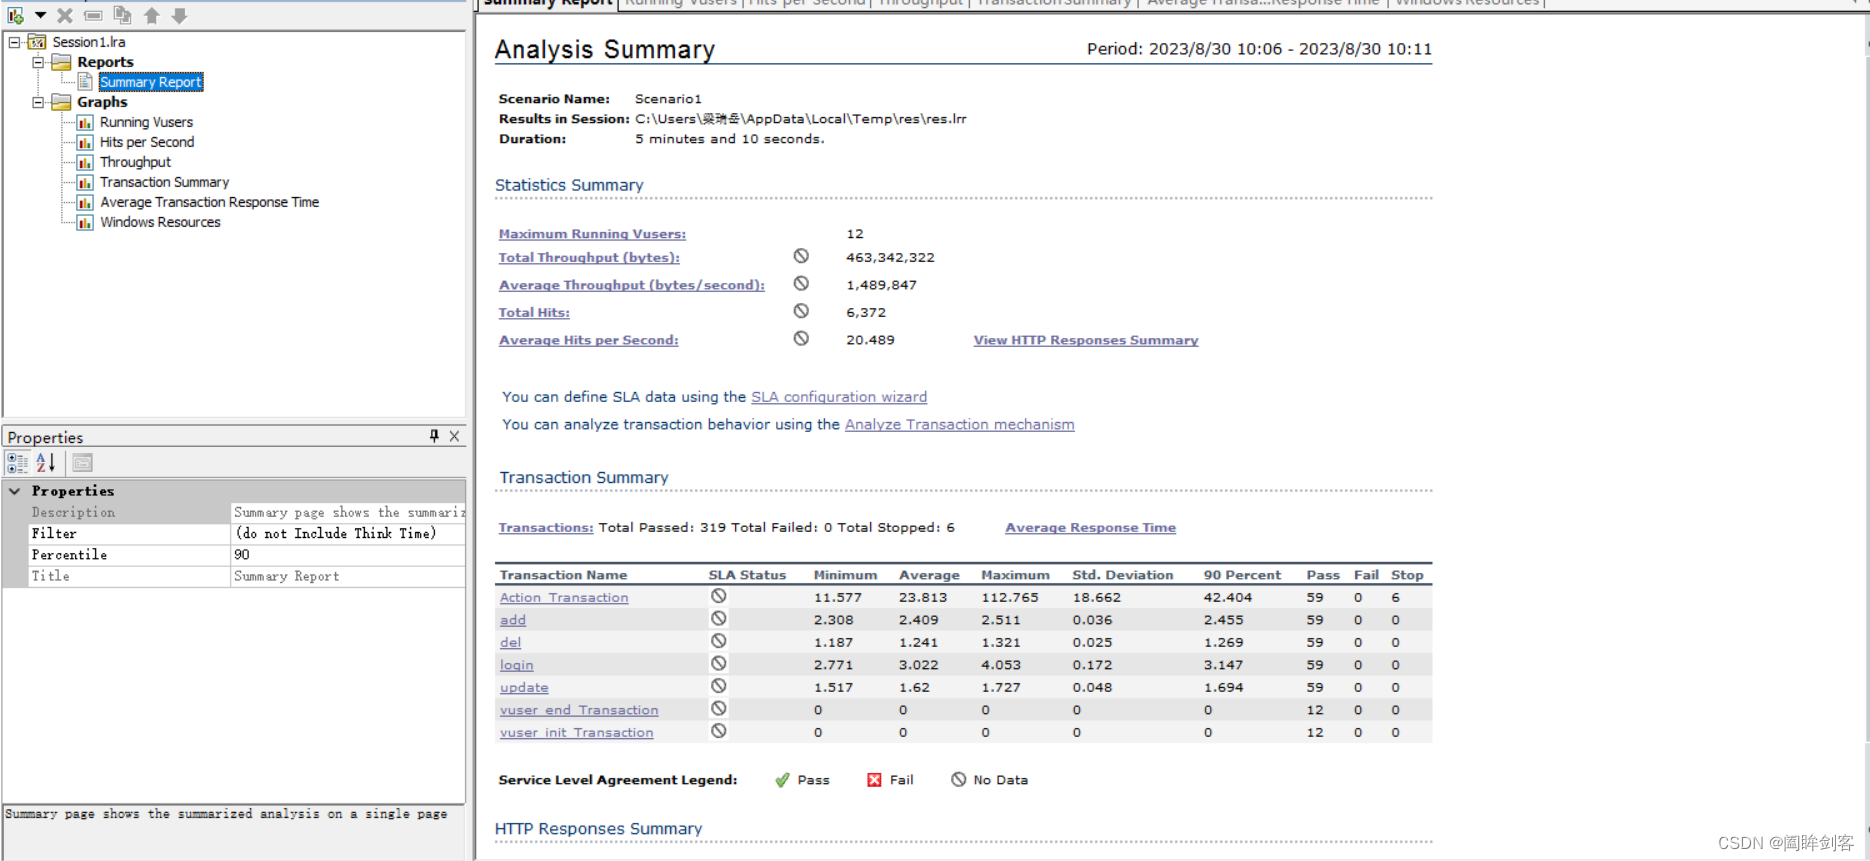Click the Move Down arrow toolbar icon

[x=180, y=15]
